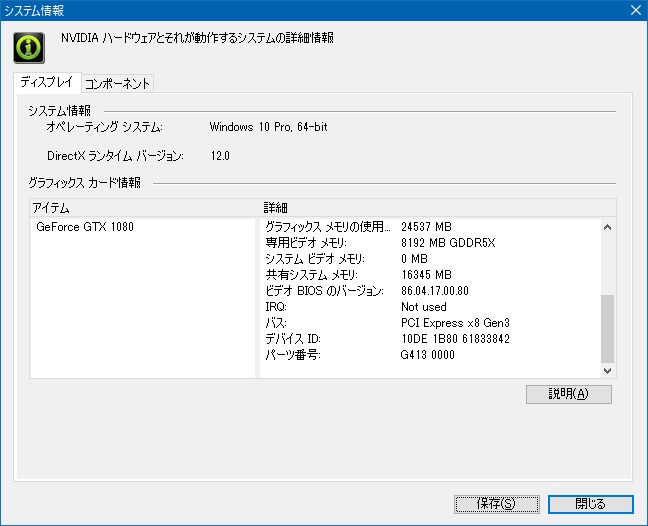The height and width of the screenshot is (526, 648).
Task: Click the details list scroll up arrow
Action: (608, 227)
